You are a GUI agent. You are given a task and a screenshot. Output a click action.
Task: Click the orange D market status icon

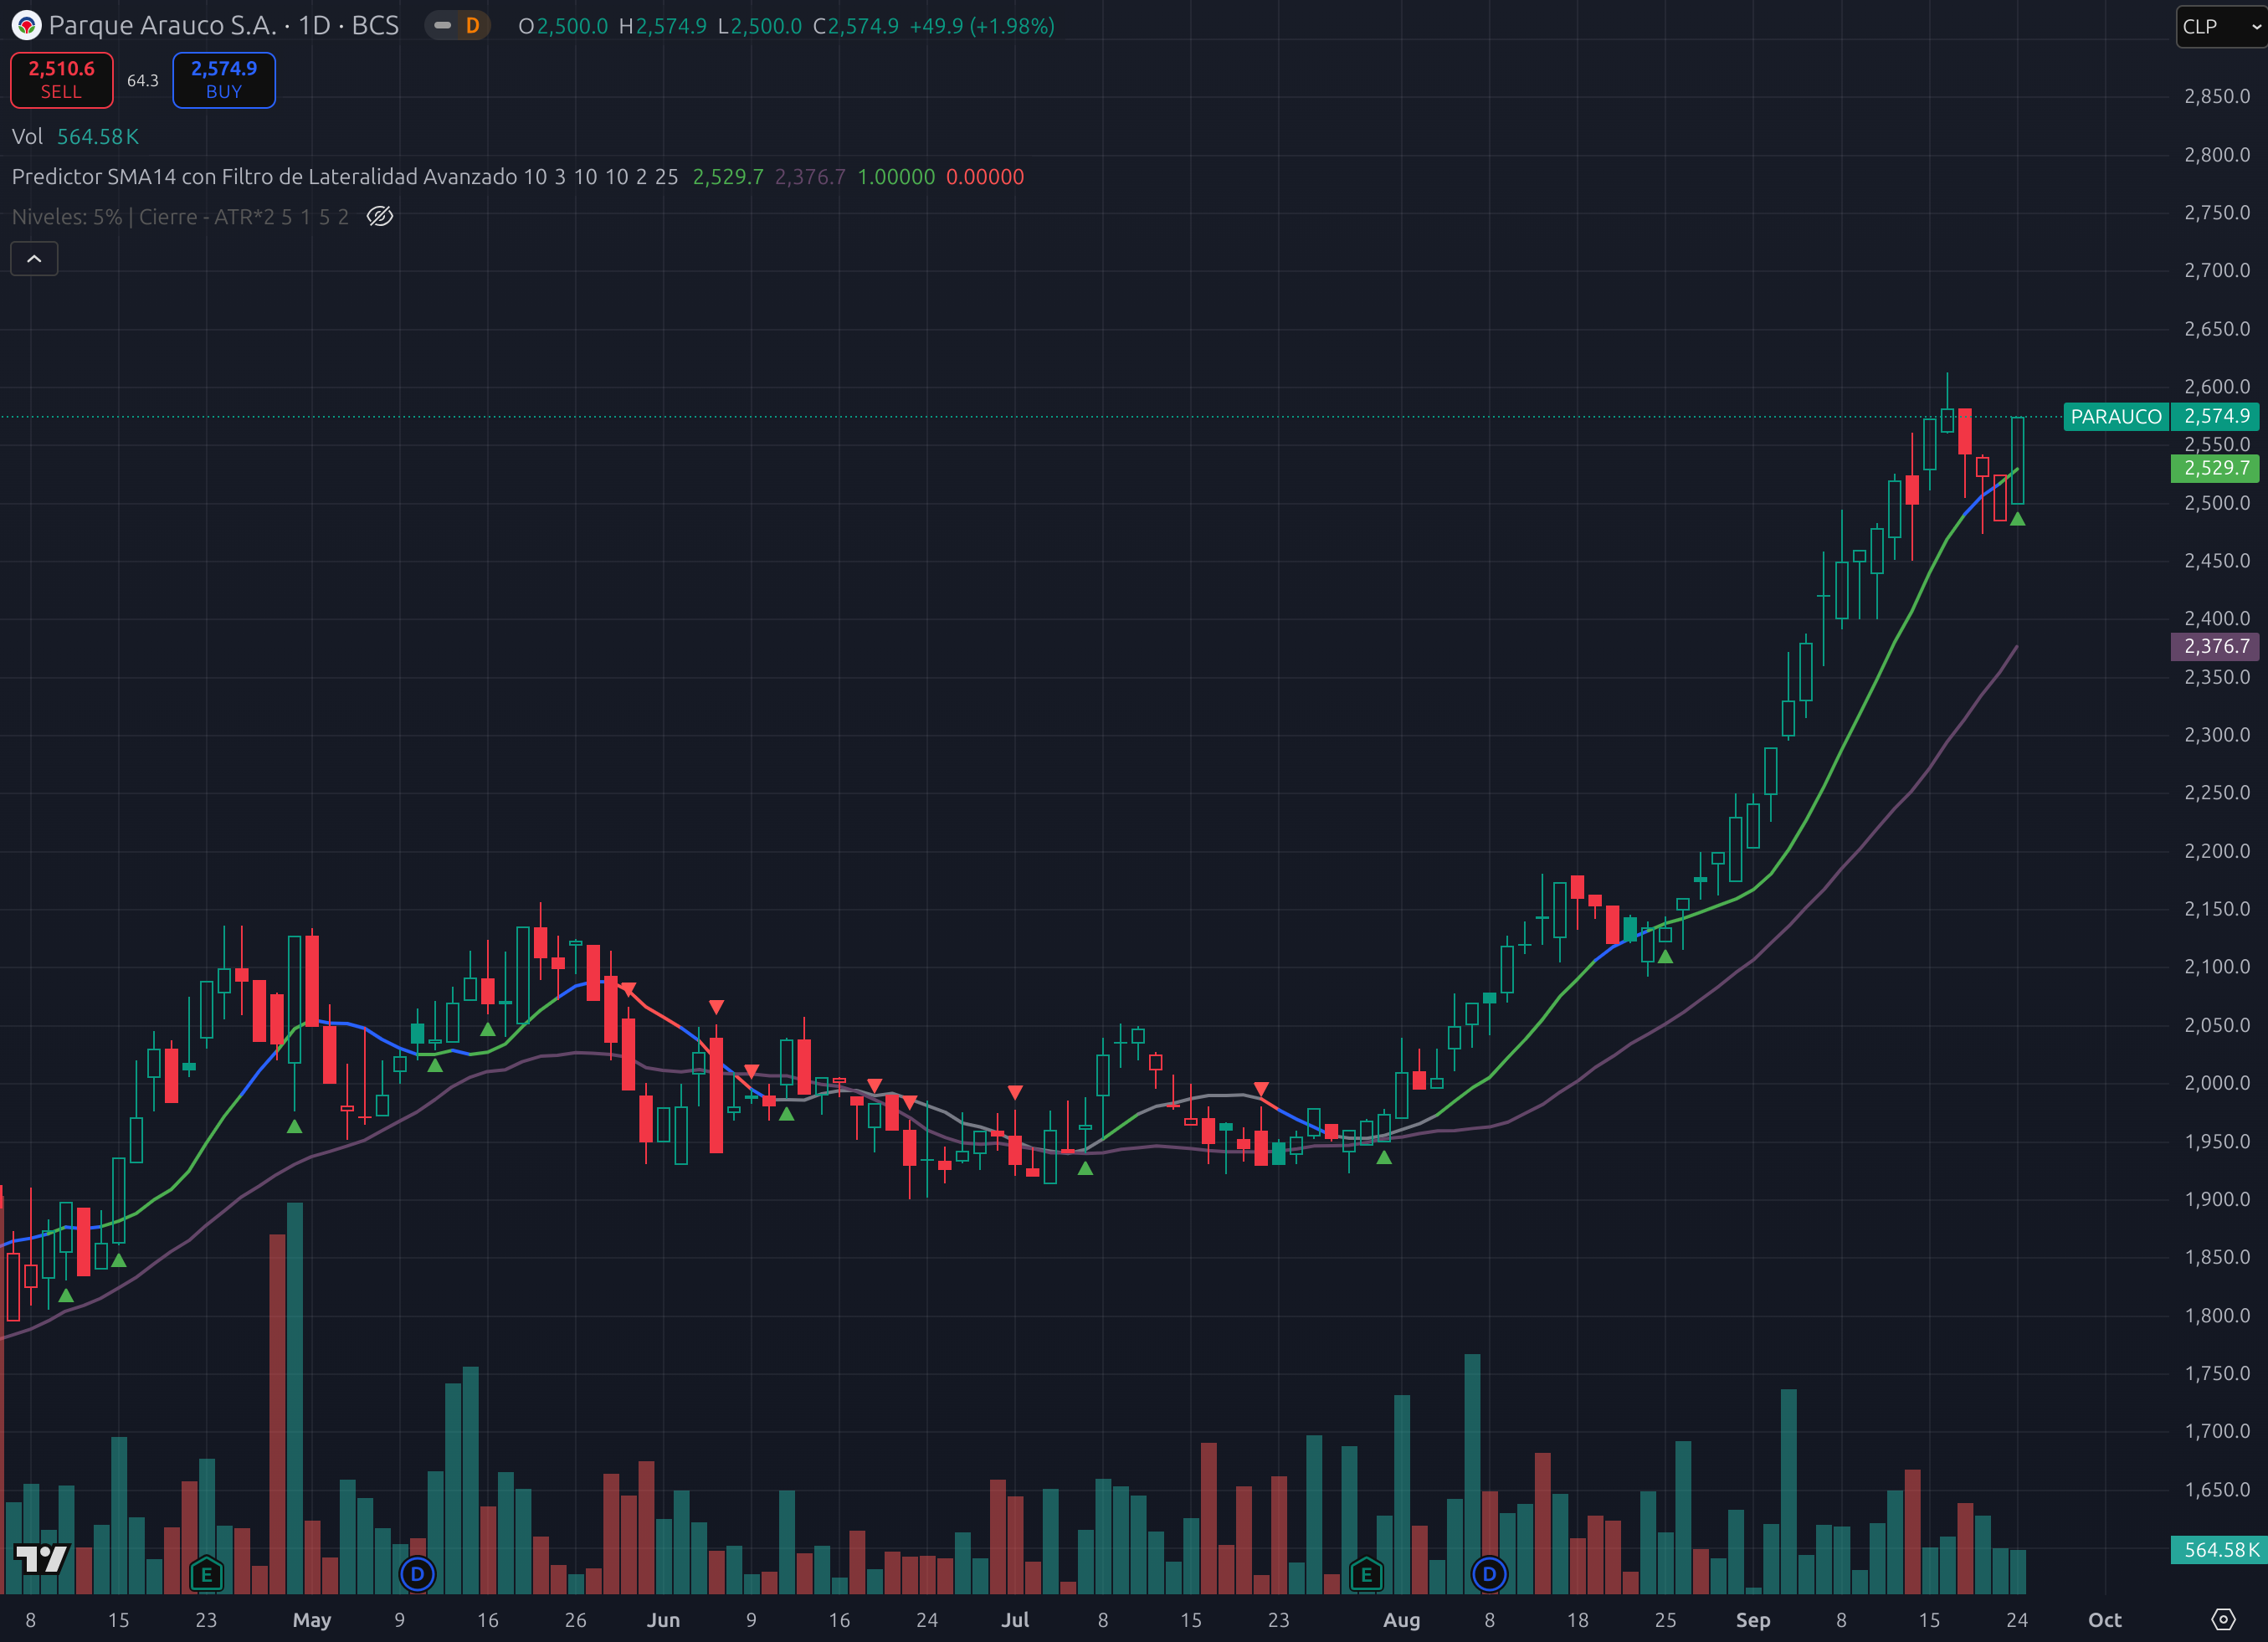point(473,26)
